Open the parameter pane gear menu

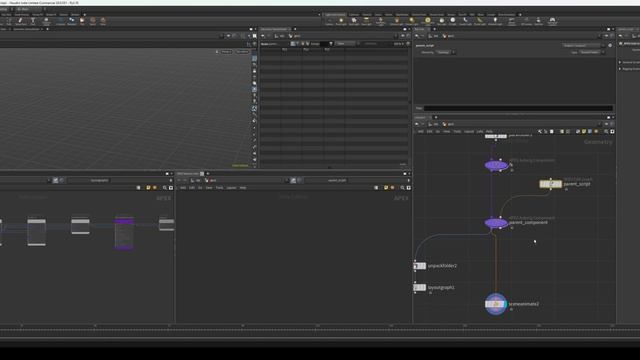[610, 45]
